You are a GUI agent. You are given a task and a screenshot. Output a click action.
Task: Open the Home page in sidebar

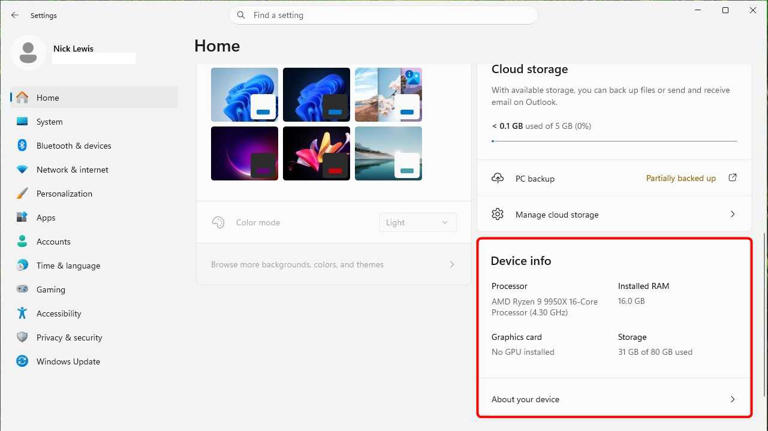(94, 97)
